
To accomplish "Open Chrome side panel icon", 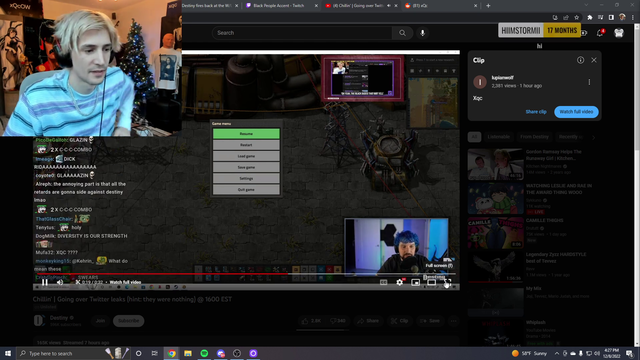I will pos(611,18).
